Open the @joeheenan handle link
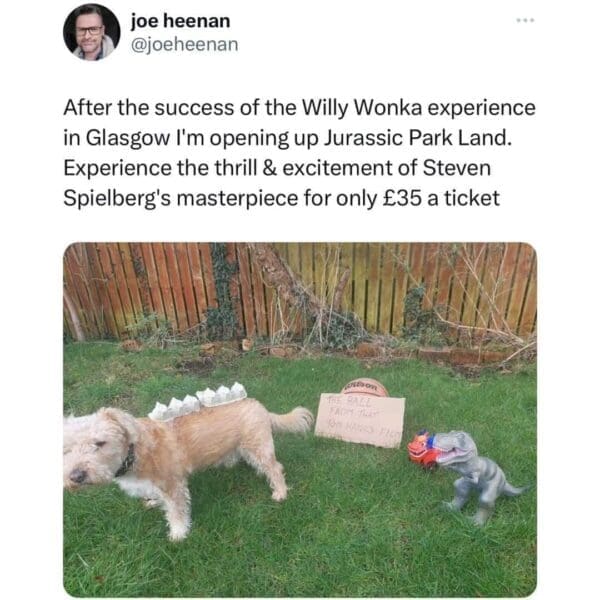The width and height of the screenshot is (600, 600). (184, 45)
